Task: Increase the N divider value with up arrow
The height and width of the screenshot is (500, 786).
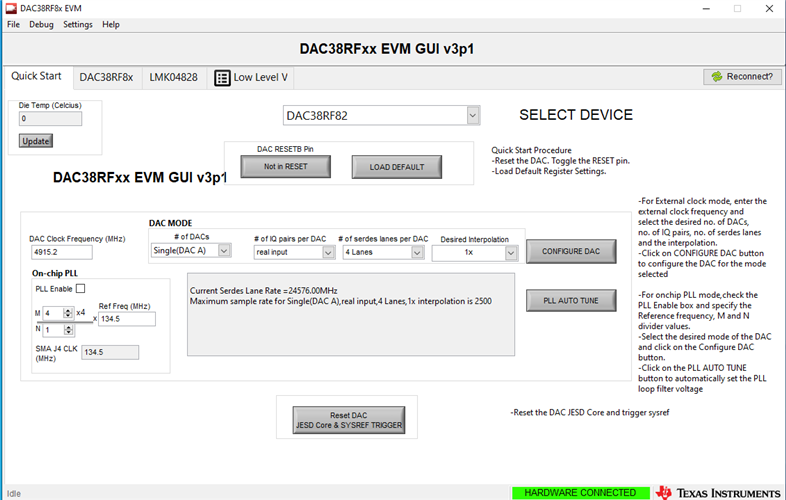Action: [x=69, y=327]
